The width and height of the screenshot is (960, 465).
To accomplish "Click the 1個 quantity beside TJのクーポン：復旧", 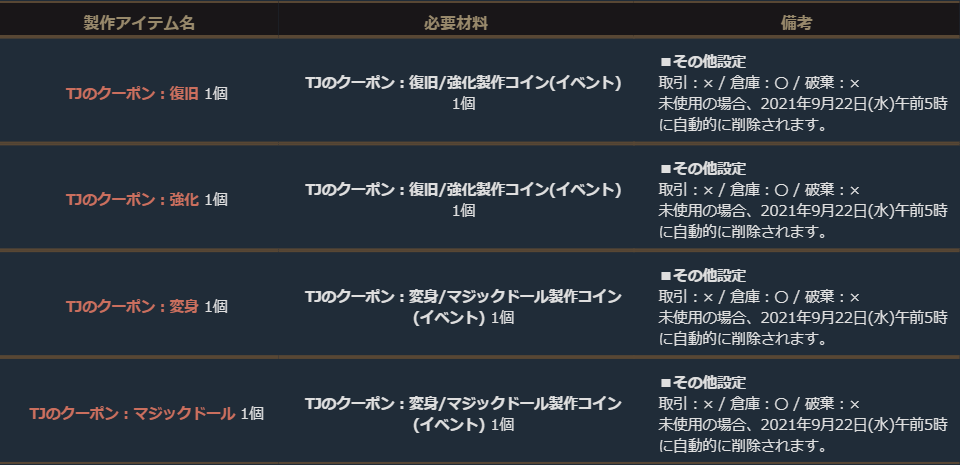I will pos(216,94).
